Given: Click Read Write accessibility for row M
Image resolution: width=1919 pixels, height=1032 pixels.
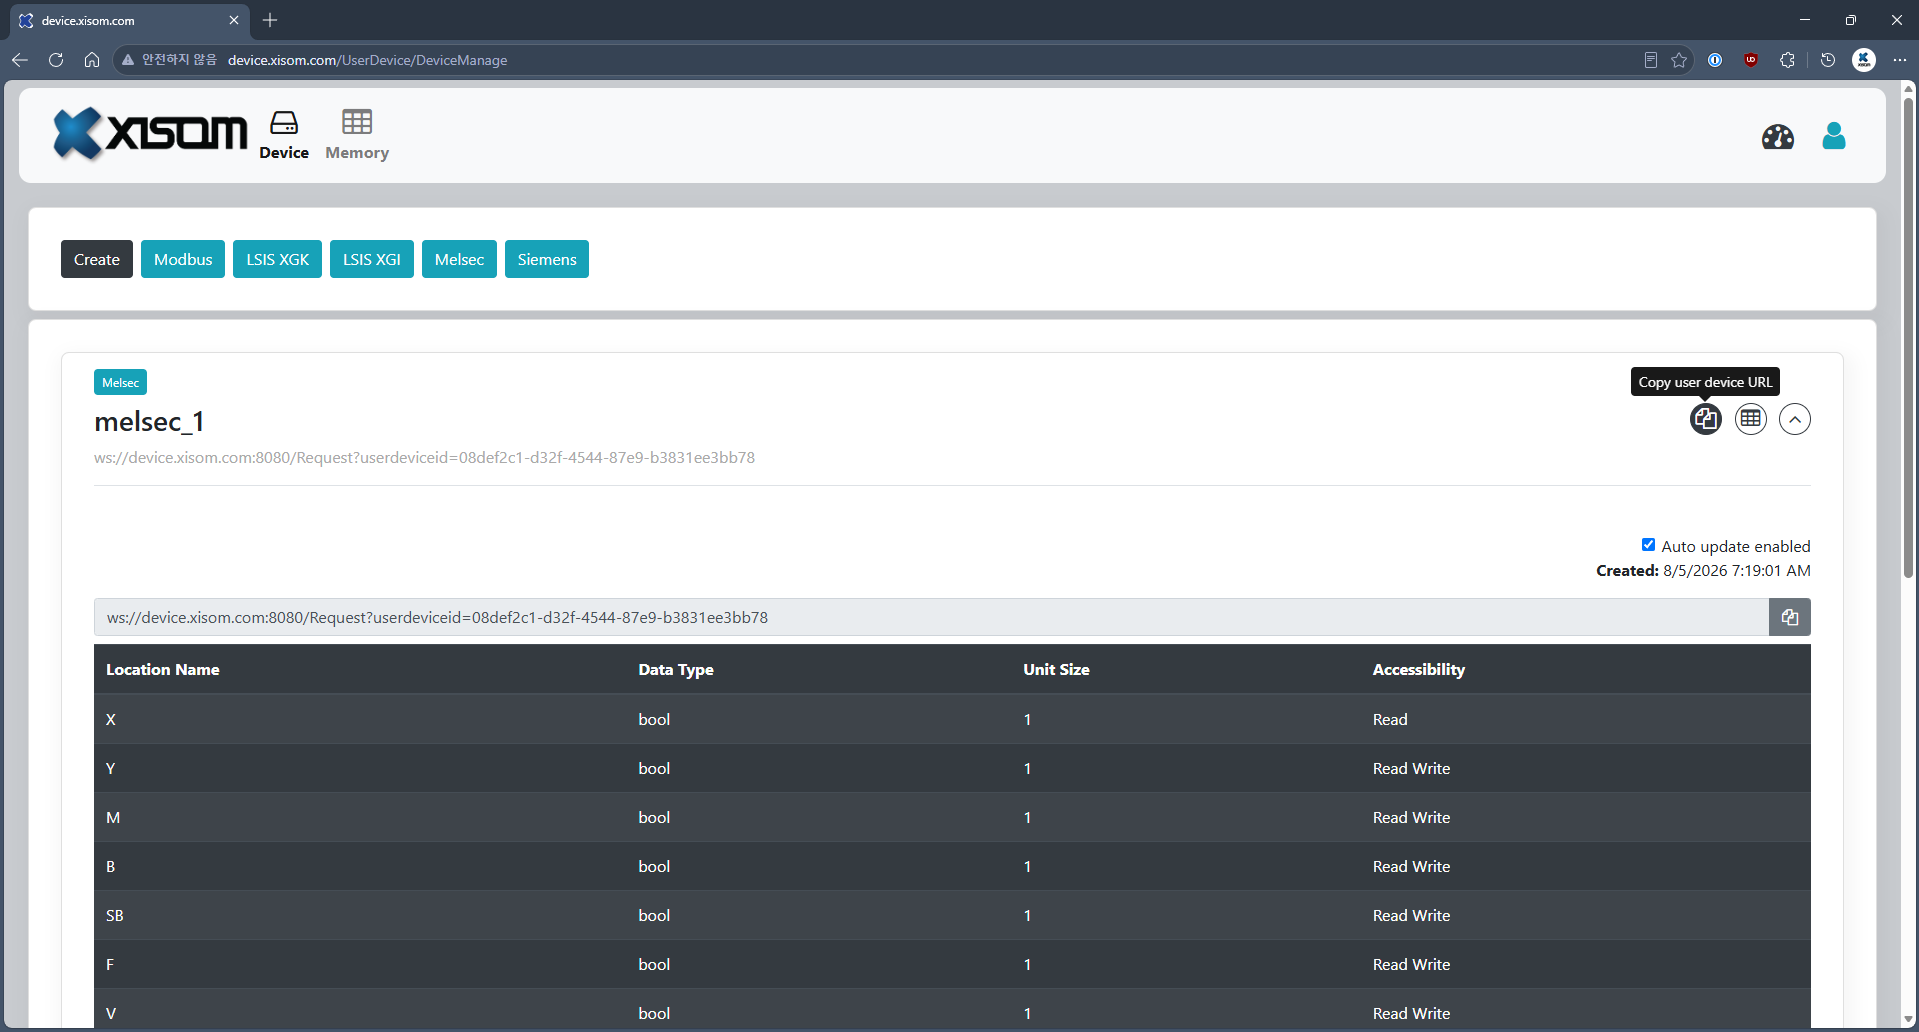Looking at the screenshot, I should (1411, 817).
